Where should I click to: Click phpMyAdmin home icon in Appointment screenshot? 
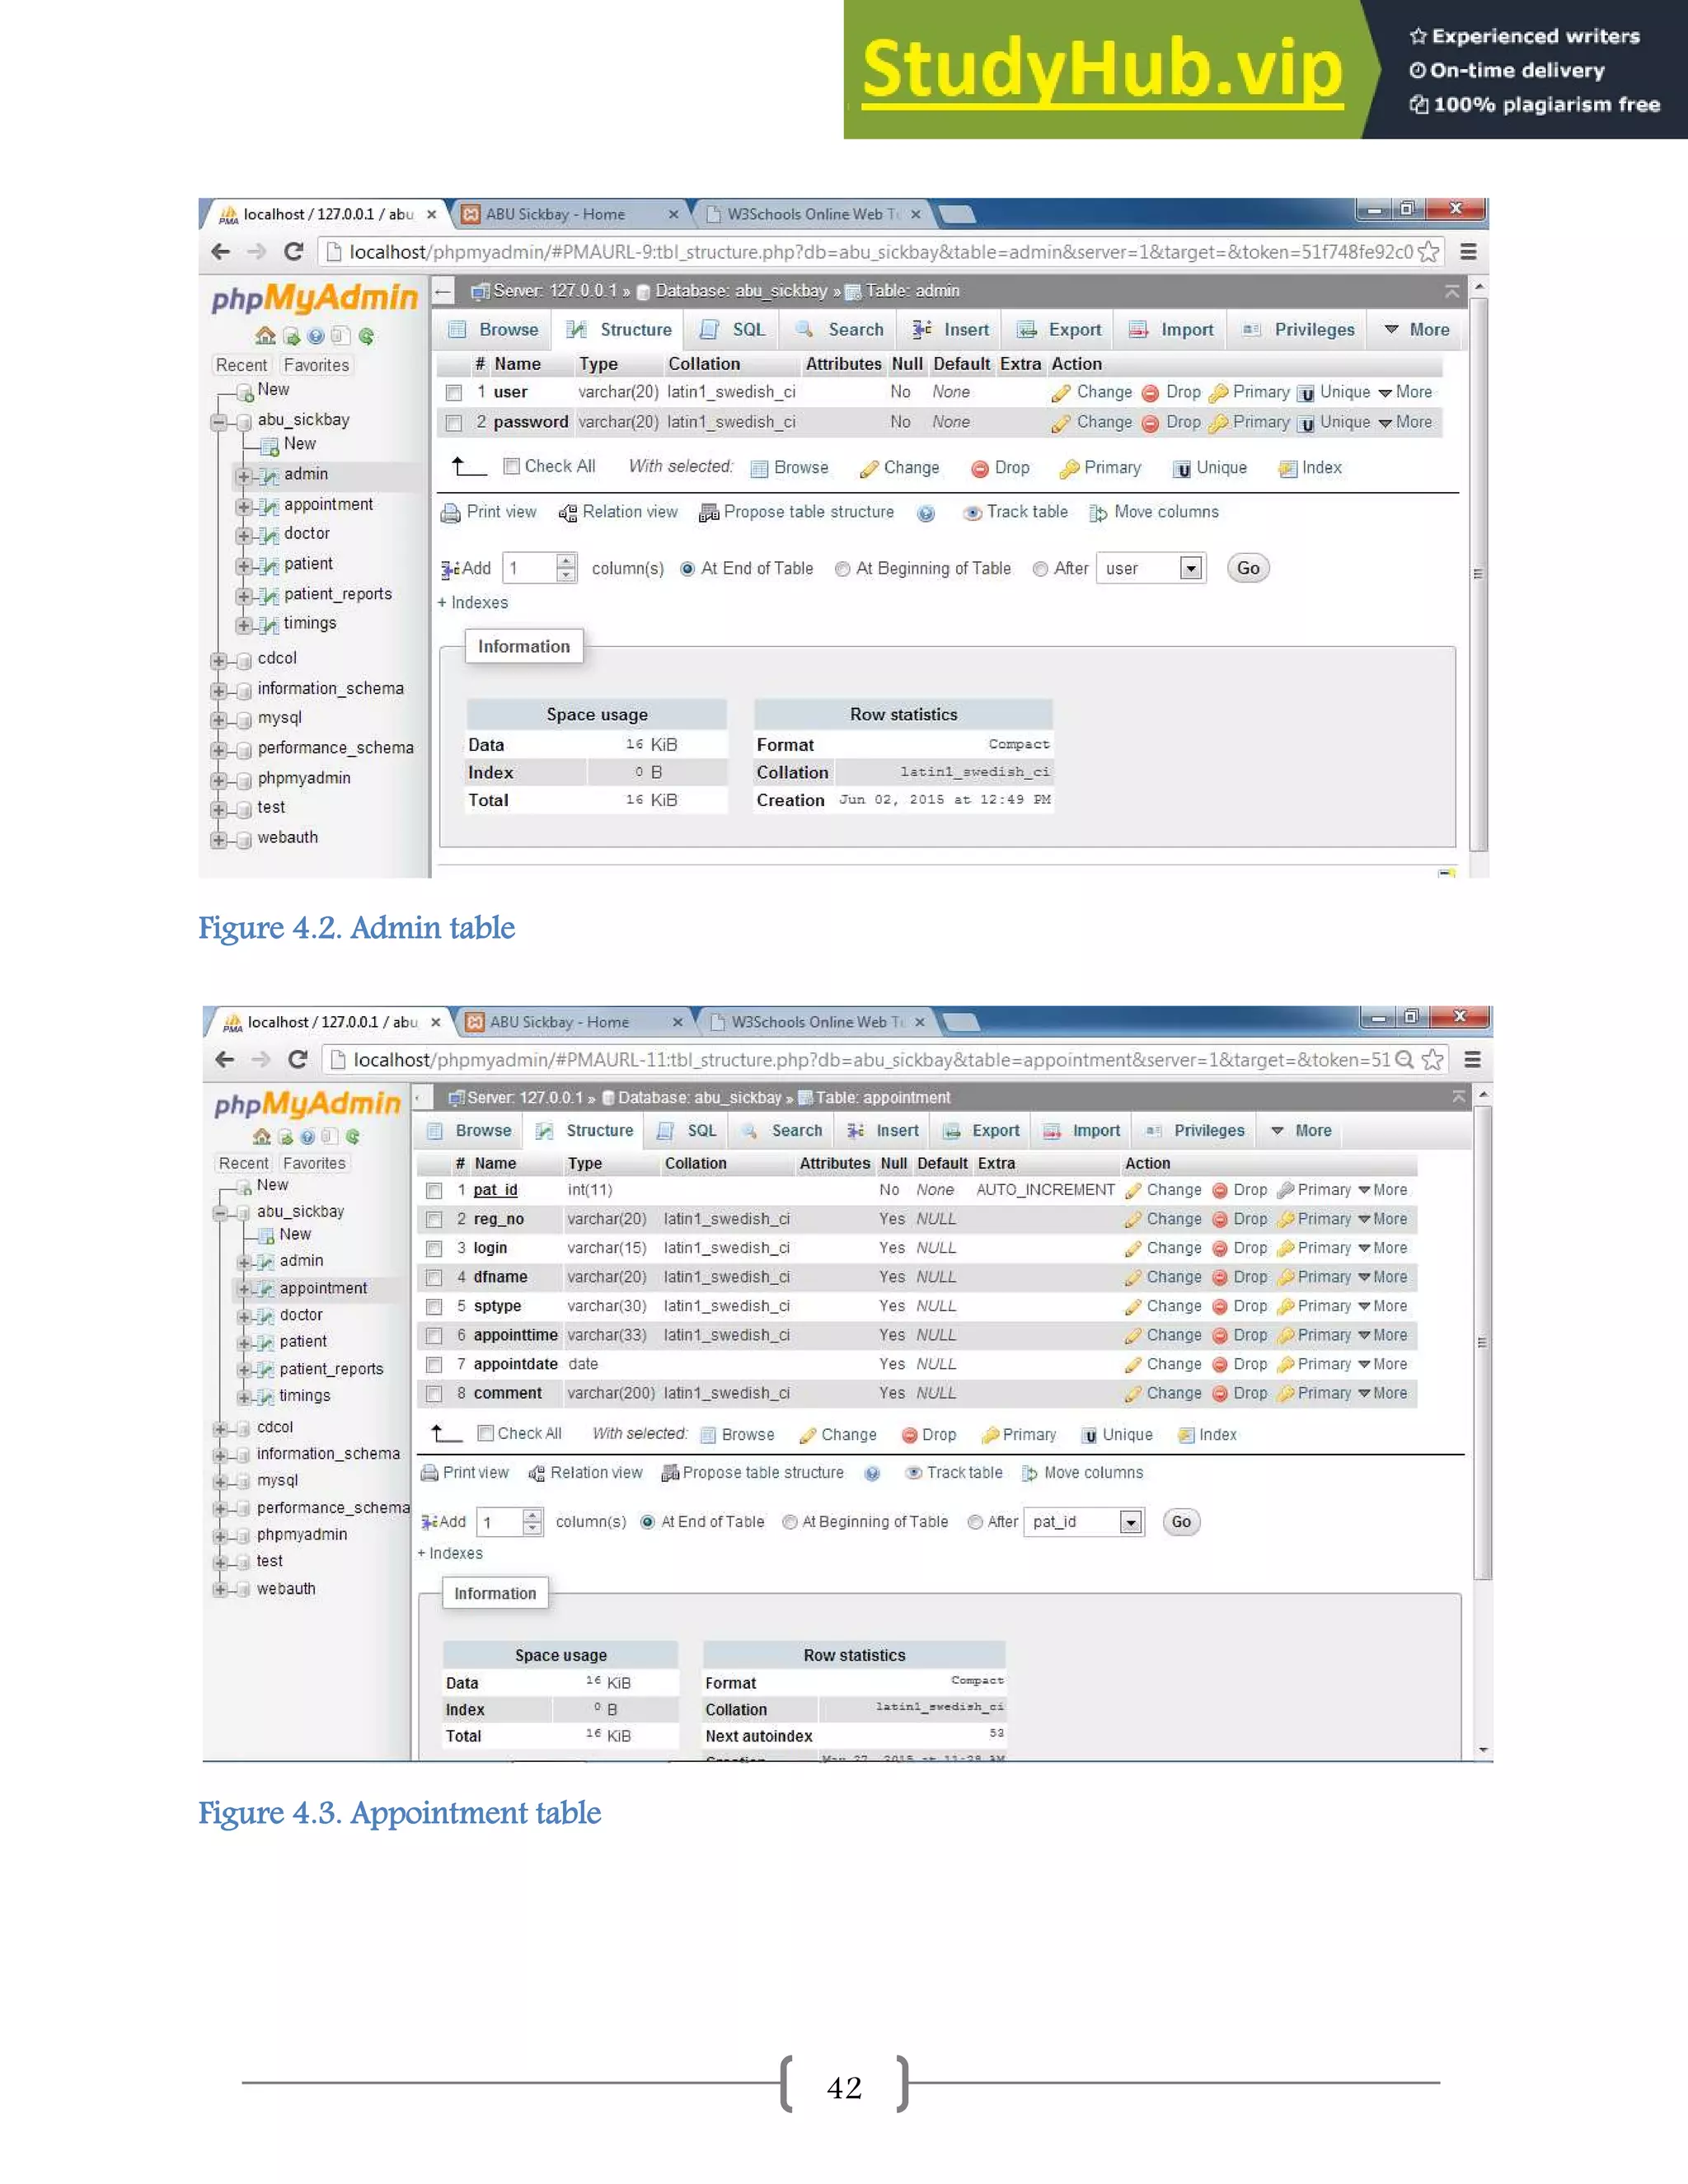tap(262, 1136)
